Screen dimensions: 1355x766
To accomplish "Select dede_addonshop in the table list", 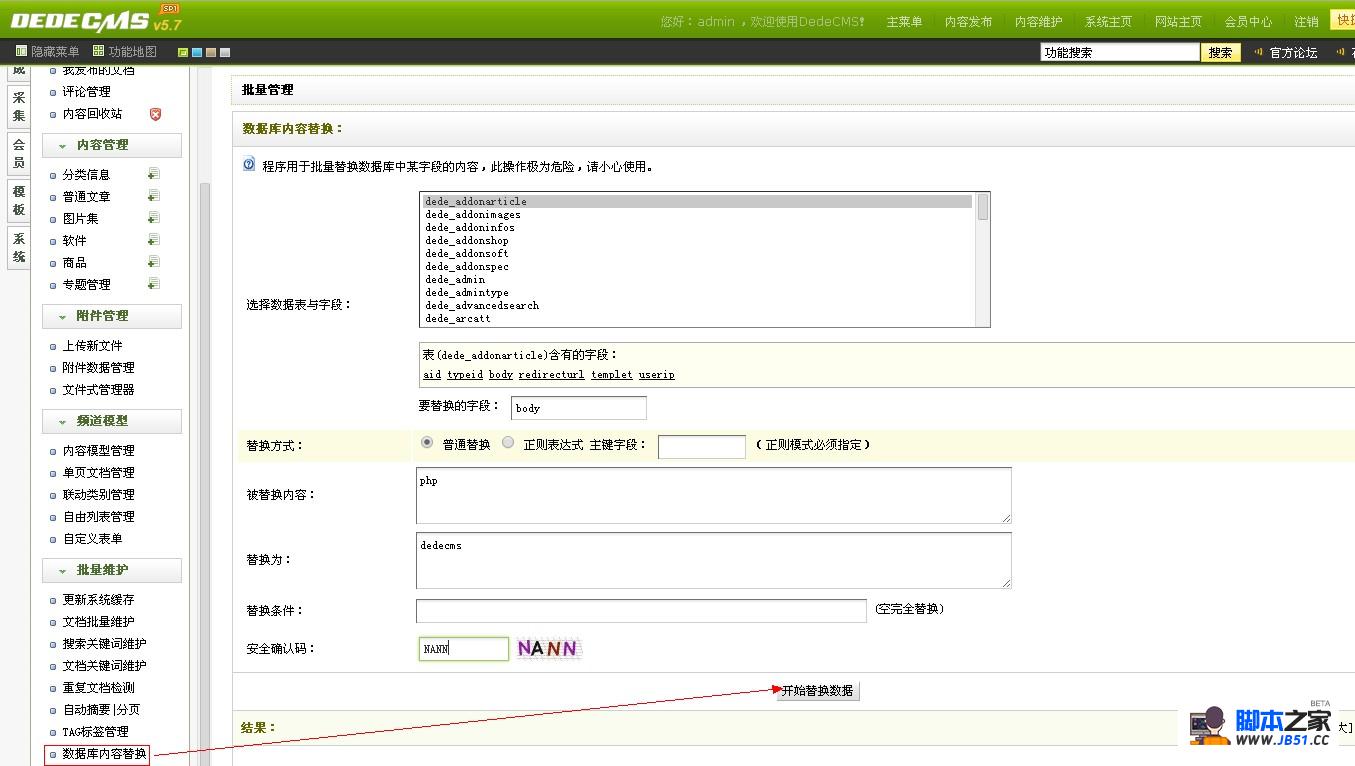I will 697,240.
